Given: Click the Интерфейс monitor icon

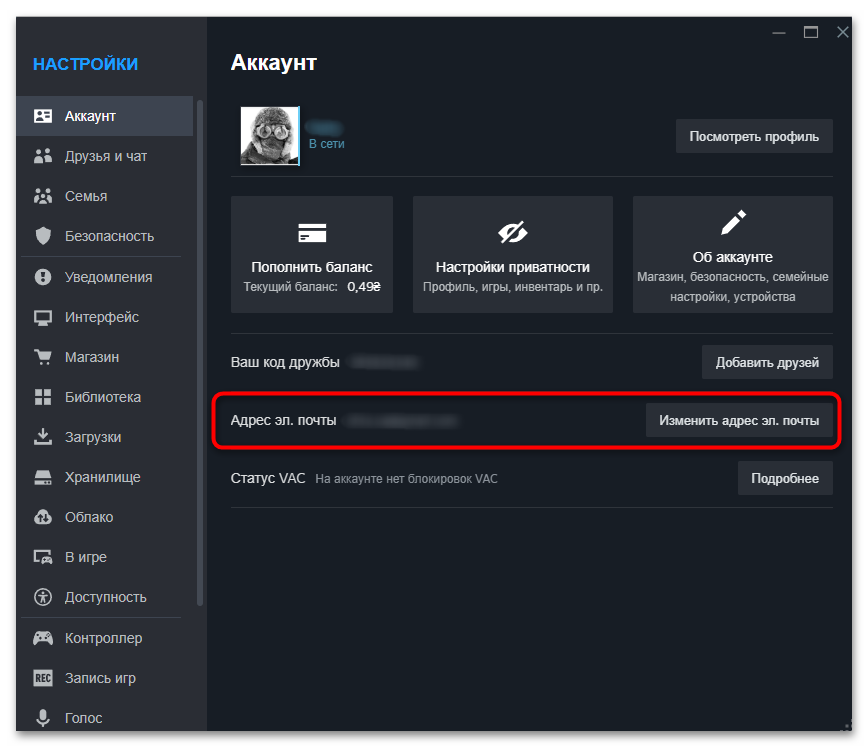Looking at the screenshot, I should click(43, 317).
